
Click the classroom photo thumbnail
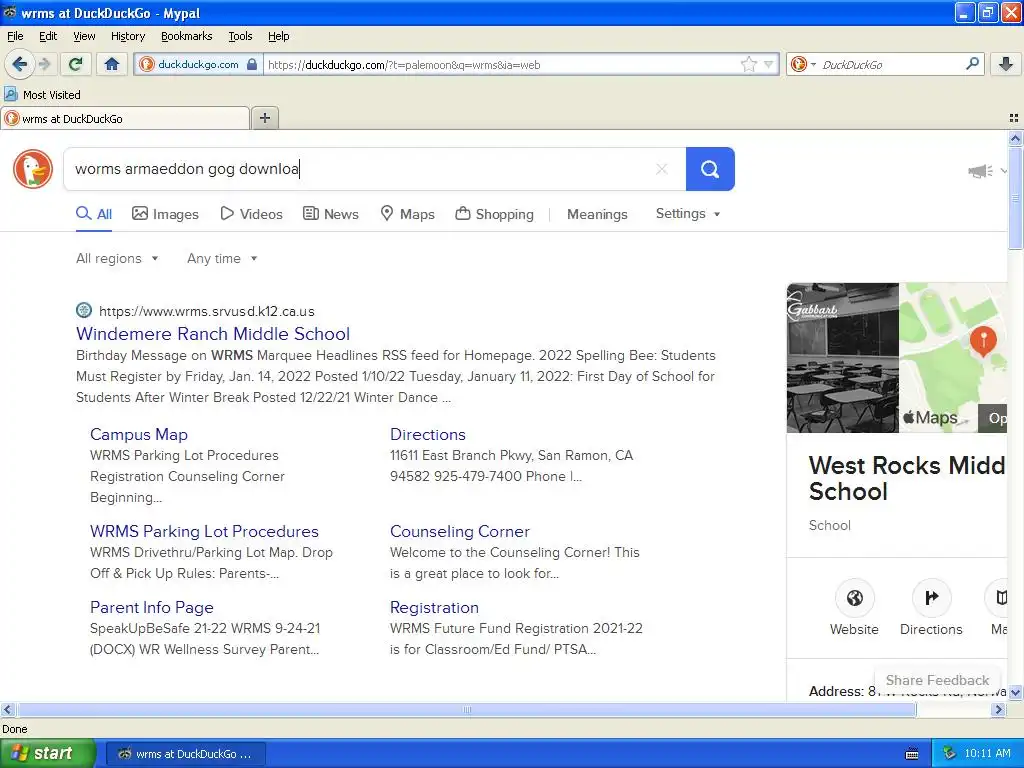pos(843,358)
